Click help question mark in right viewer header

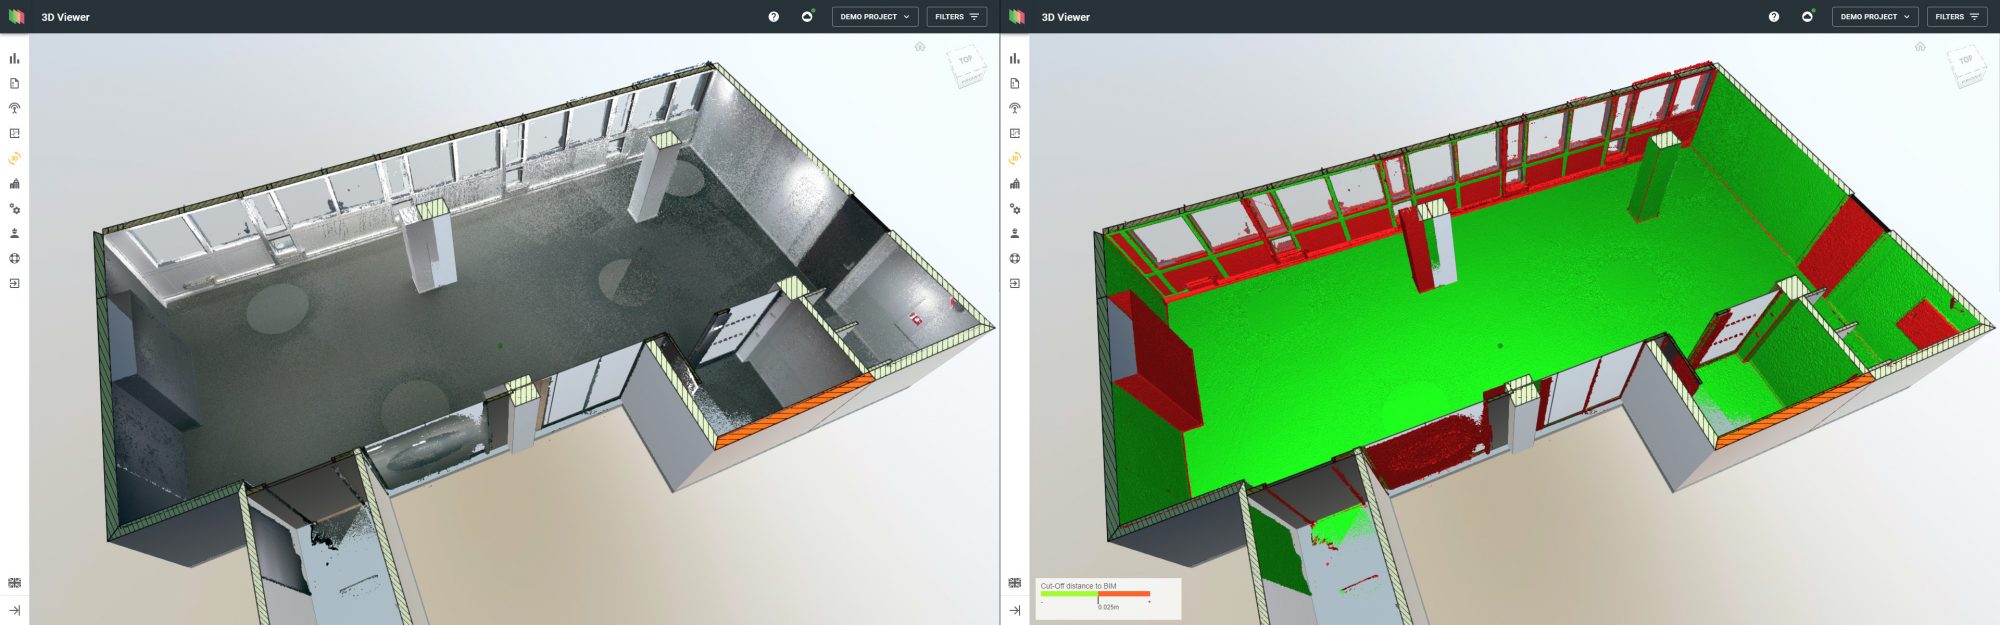pos(1773,17)
